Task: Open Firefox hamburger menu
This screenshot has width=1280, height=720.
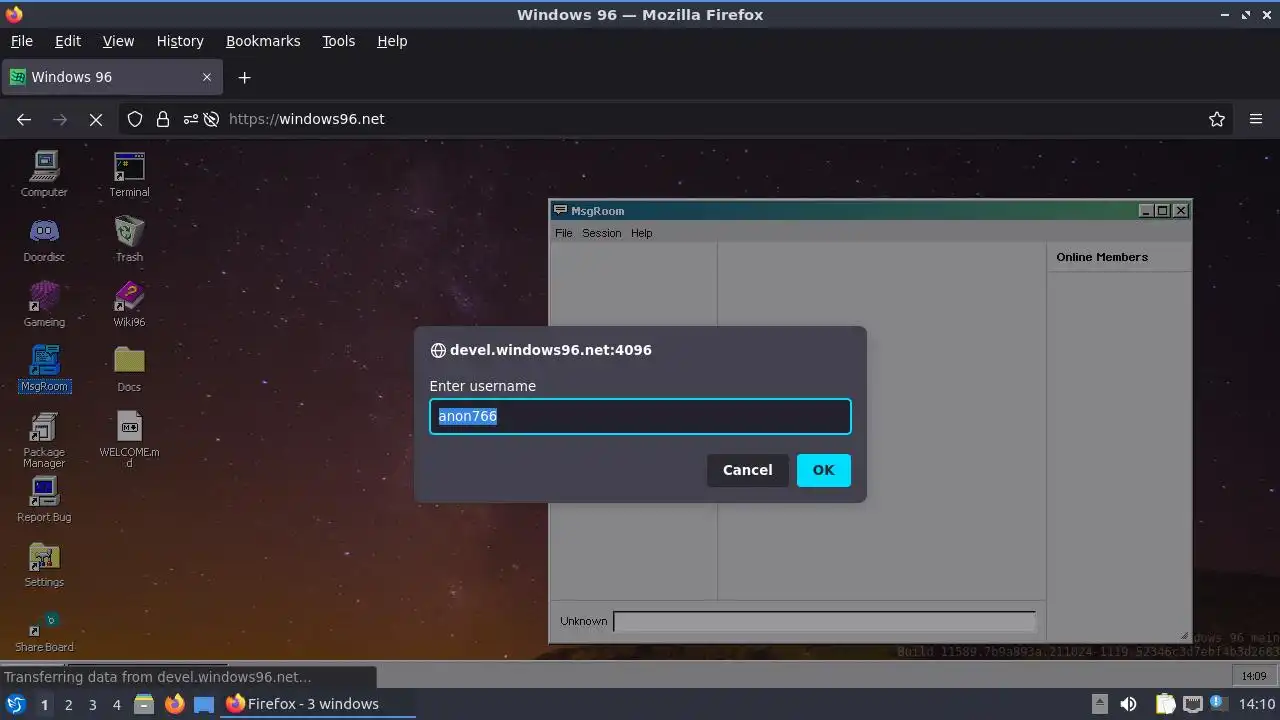Action: point(1256,119)
